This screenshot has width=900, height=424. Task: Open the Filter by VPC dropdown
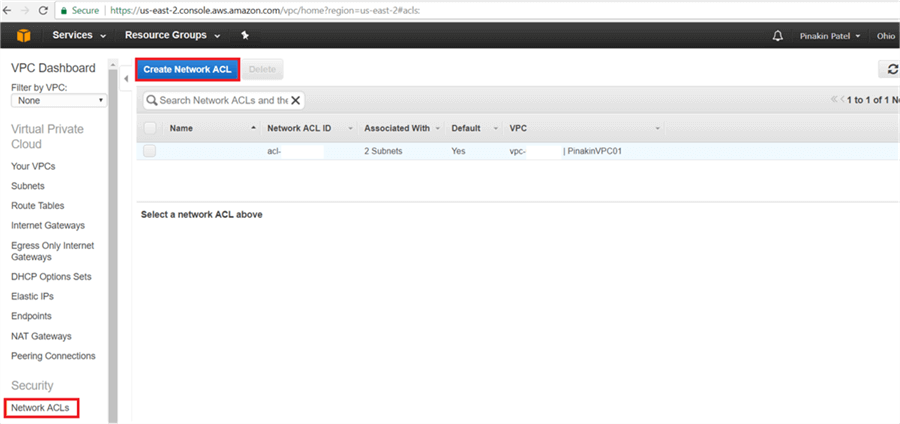click(x=59, y=100)
